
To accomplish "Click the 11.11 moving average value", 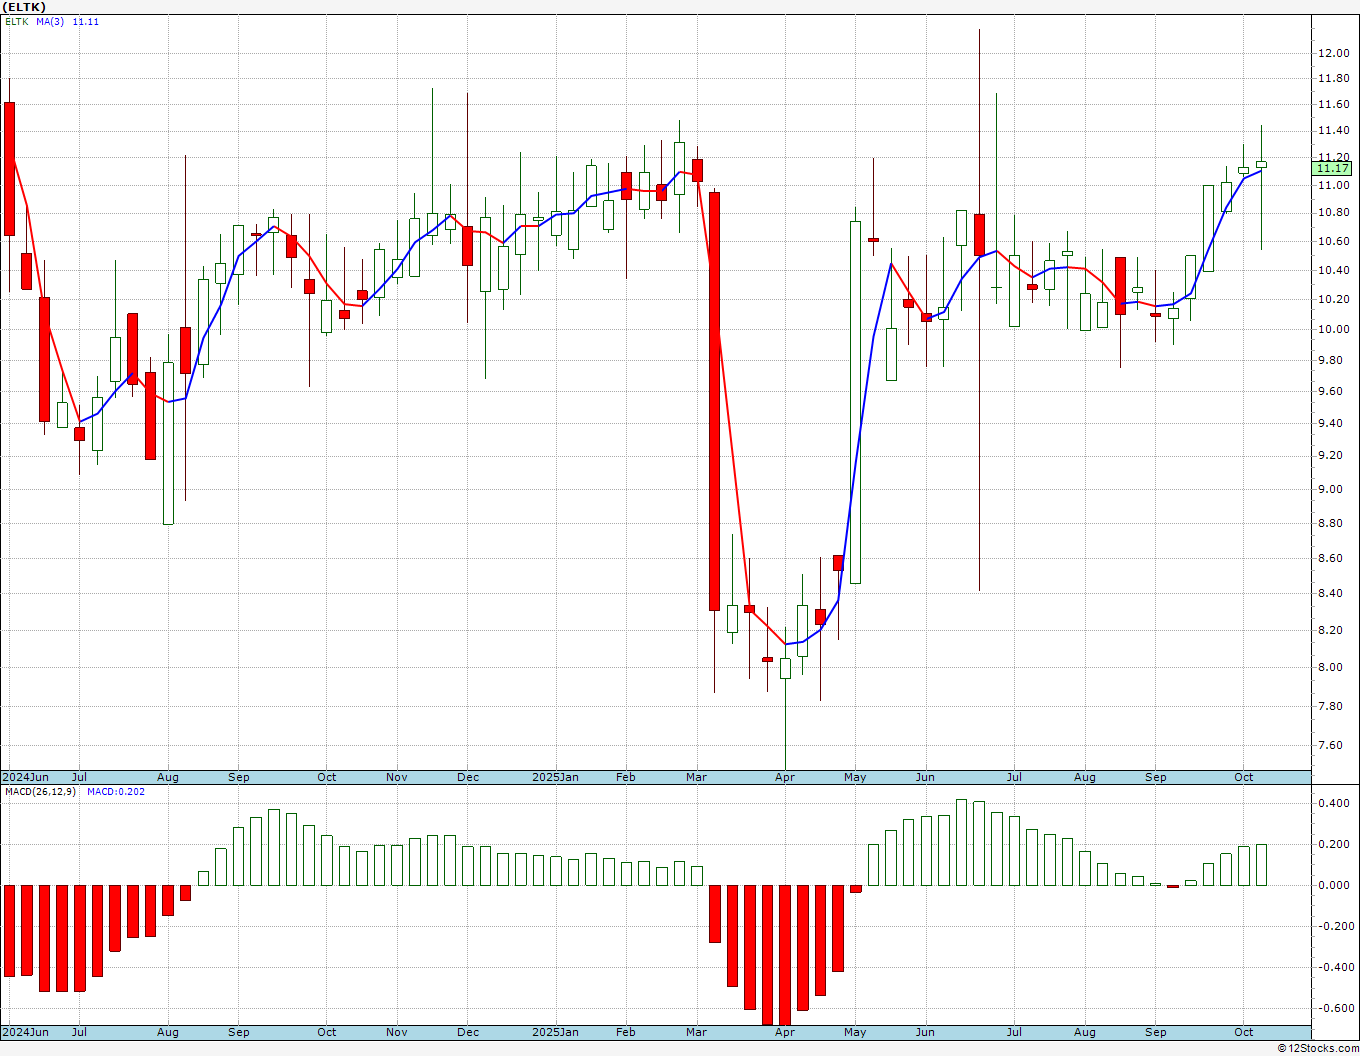I will point(86,22).
